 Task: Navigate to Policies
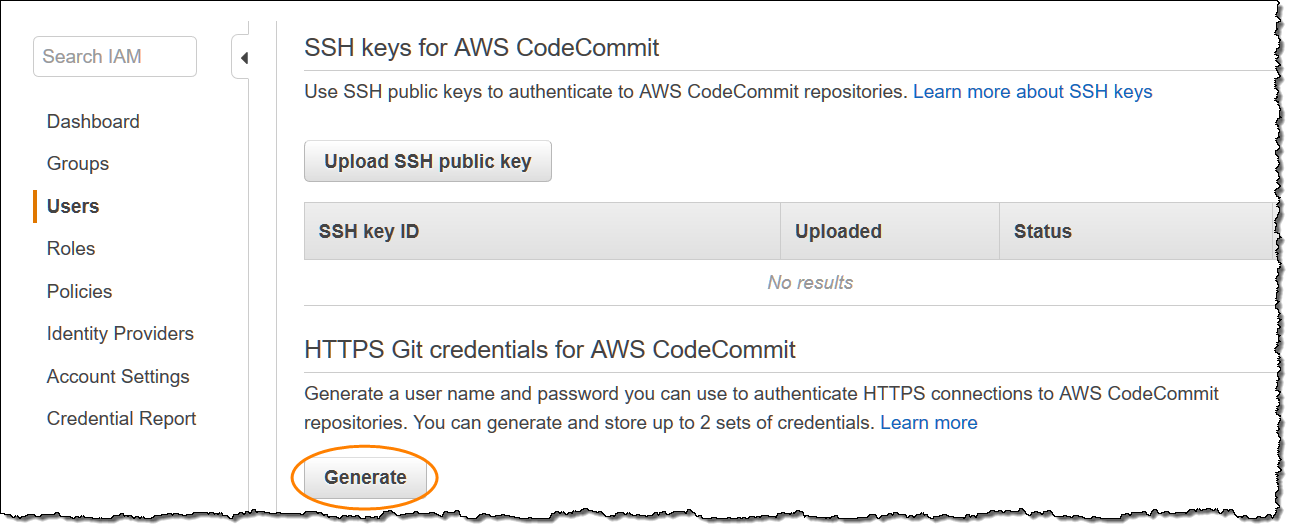coord(79,291)
